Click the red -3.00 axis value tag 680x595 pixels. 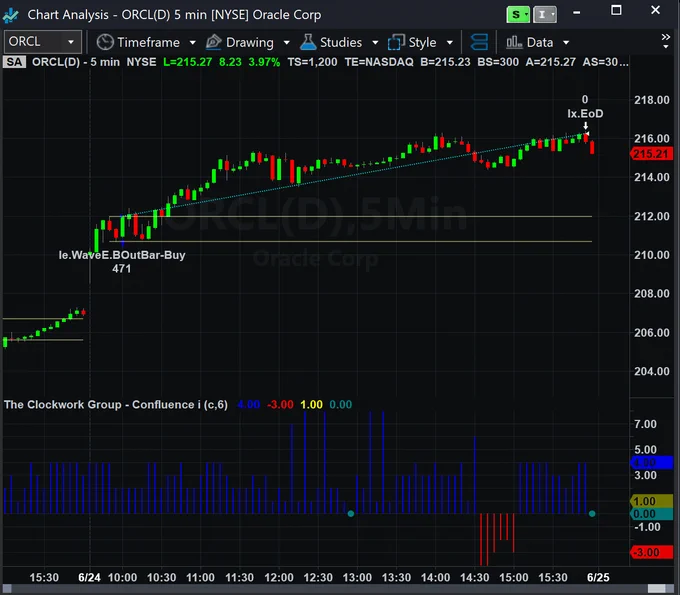[x=651, y=552]
